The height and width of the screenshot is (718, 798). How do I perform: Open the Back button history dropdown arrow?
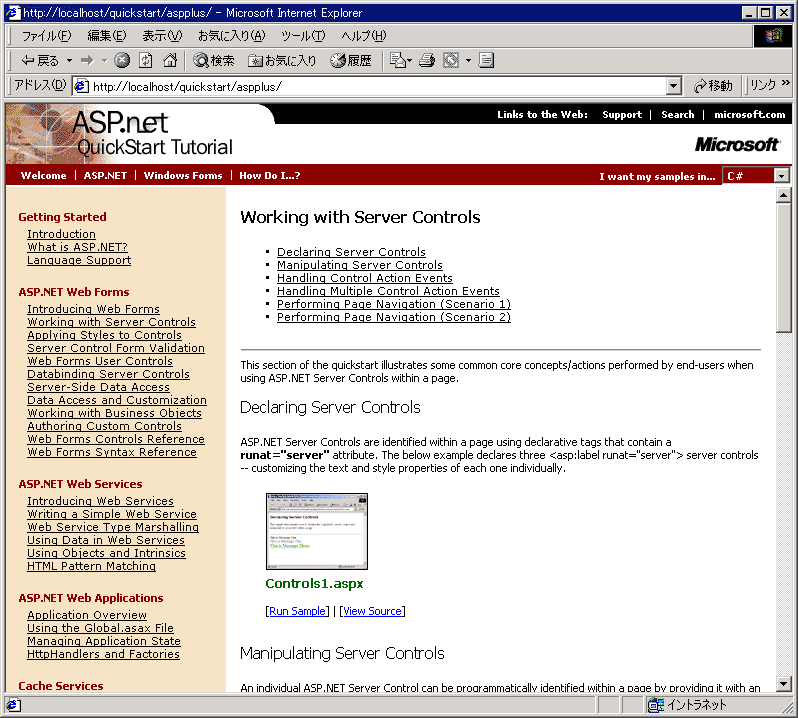(x=69, y=61)
